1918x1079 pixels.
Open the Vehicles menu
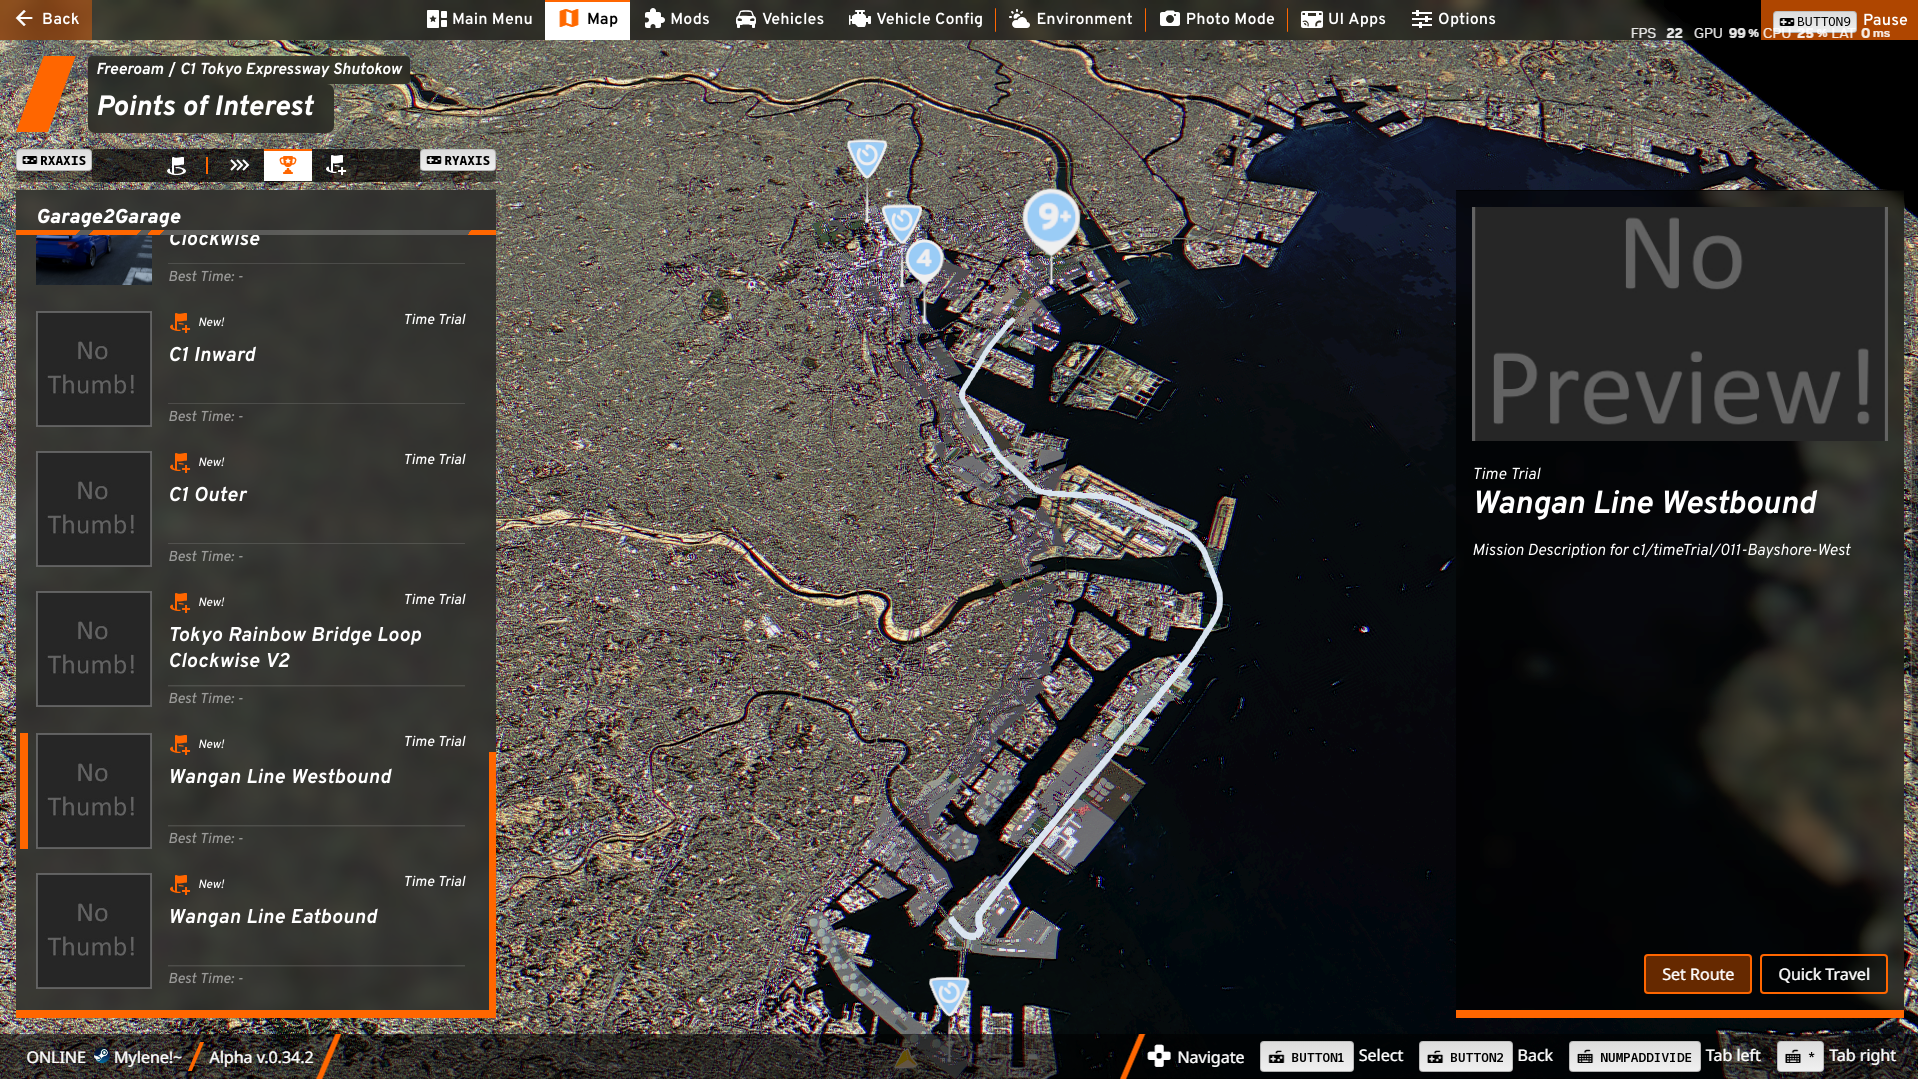pyautogui.click(x=780, y=19)
